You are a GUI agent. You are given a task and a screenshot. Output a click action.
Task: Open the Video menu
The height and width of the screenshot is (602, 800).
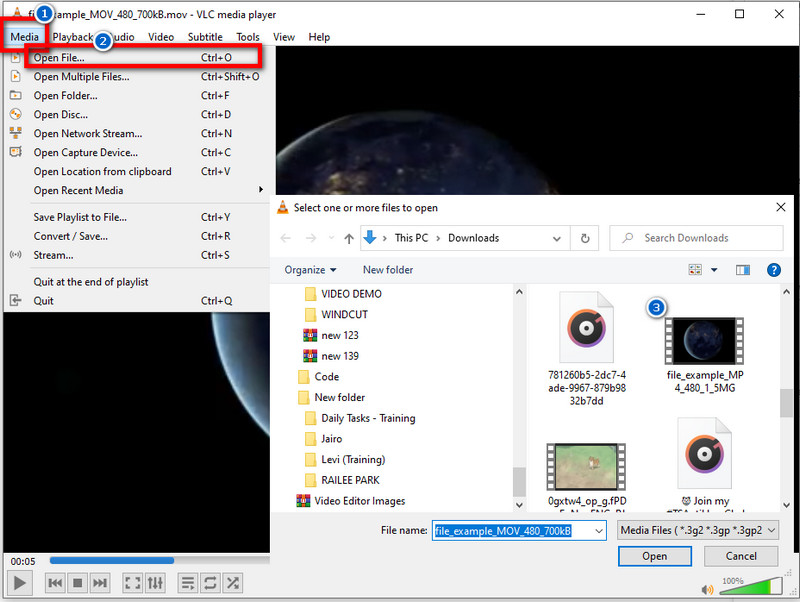(161, 37)
